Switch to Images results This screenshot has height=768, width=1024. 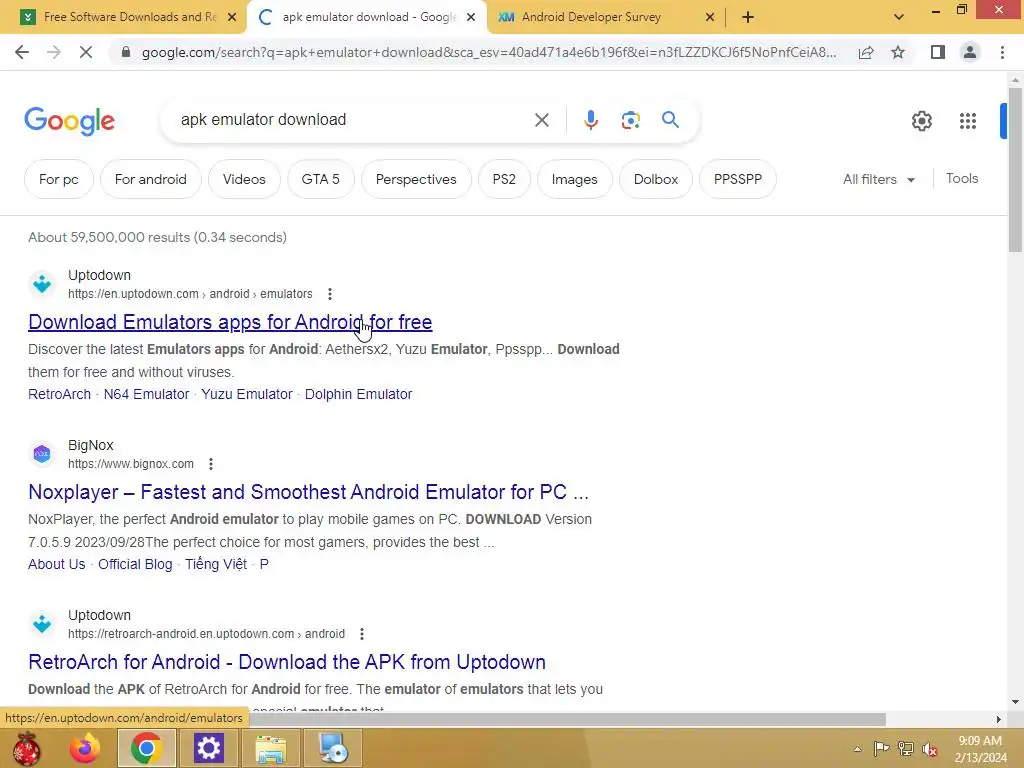[575, 179]
